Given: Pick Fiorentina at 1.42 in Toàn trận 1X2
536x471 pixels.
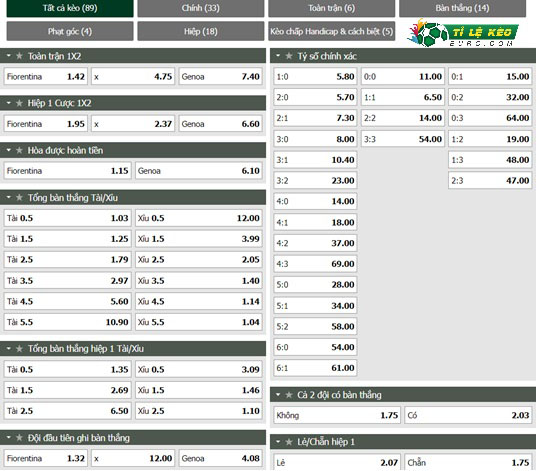Looking at the screenshot, I should coord(45,76).
